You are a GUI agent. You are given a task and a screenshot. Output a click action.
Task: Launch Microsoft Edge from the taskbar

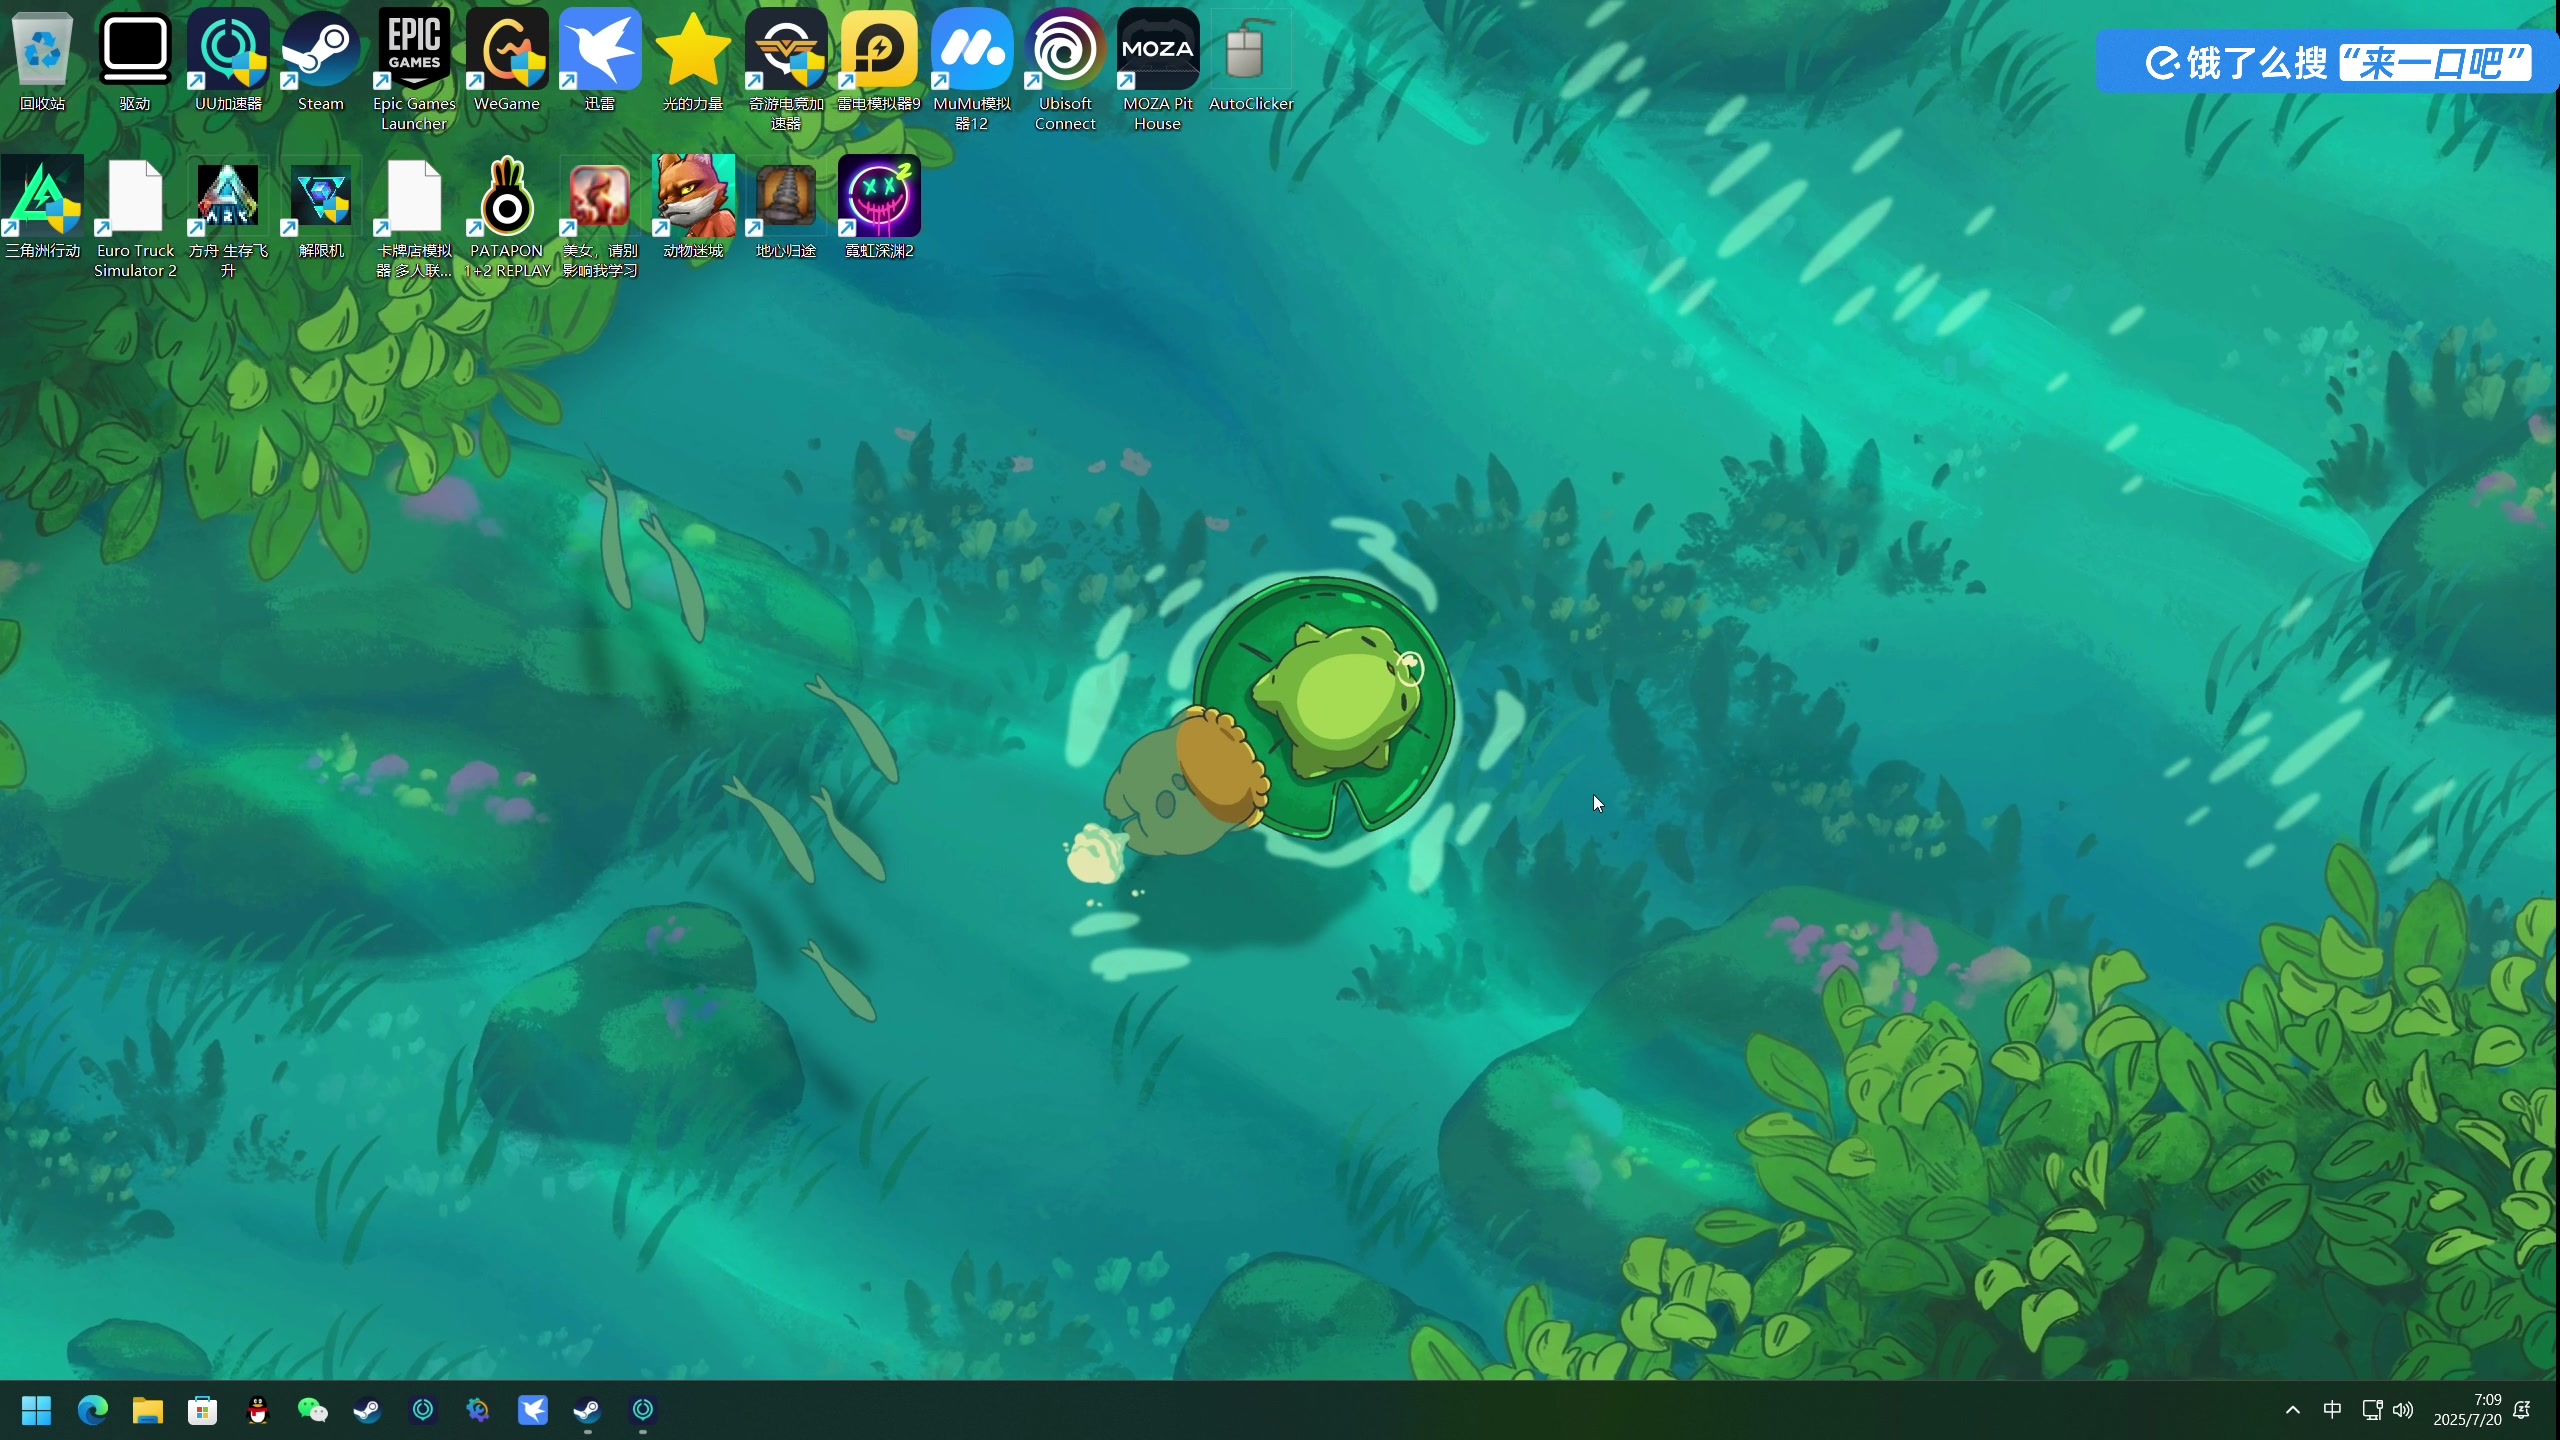(93, 1410)
